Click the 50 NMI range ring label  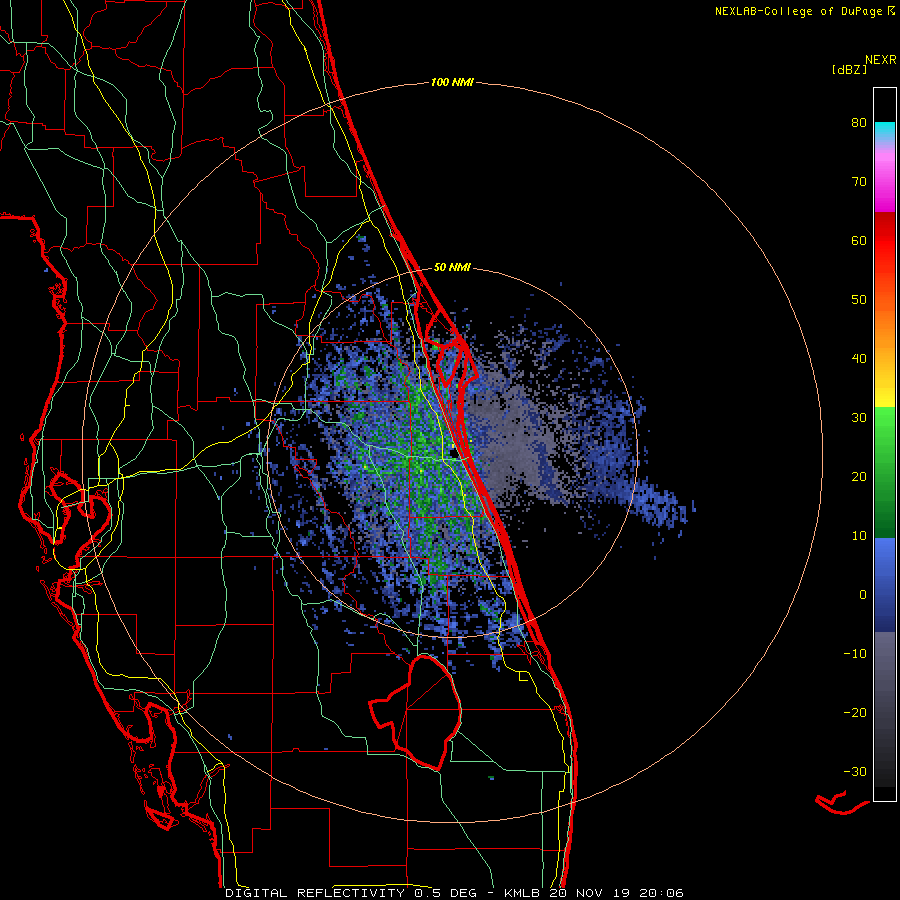452,267
